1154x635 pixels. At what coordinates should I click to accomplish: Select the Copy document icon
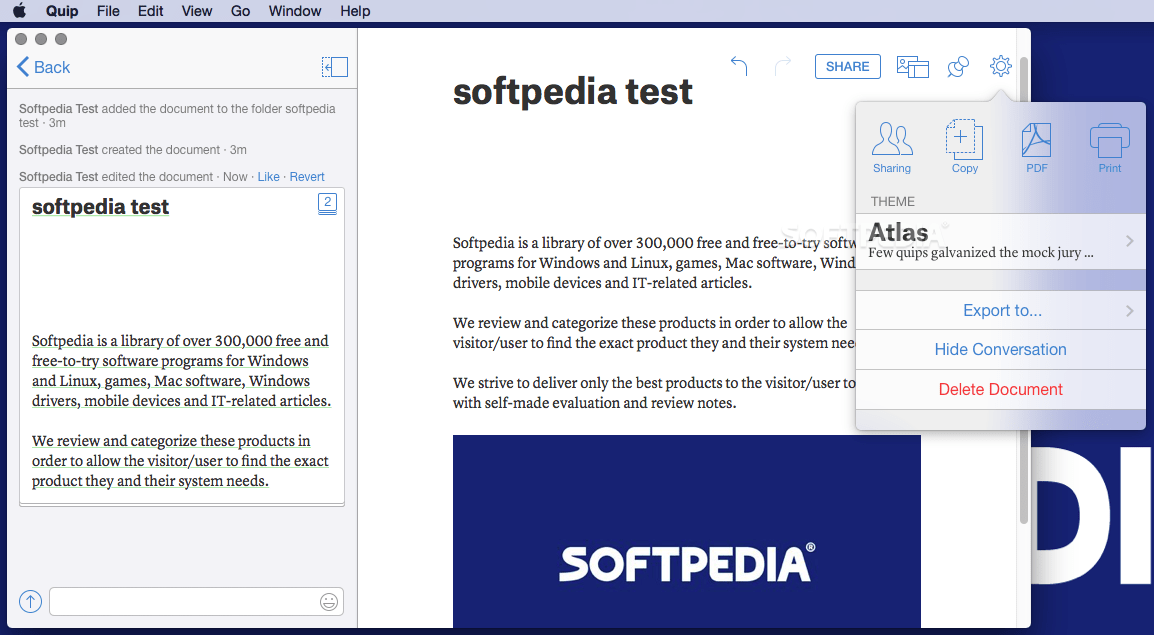[x=964, y=145]
